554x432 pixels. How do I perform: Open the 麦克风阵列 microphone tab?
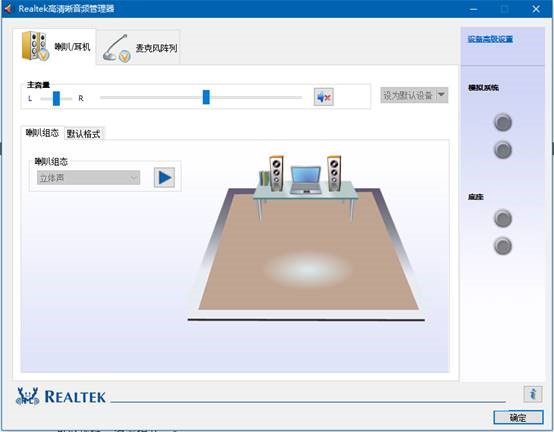[139, 48]
